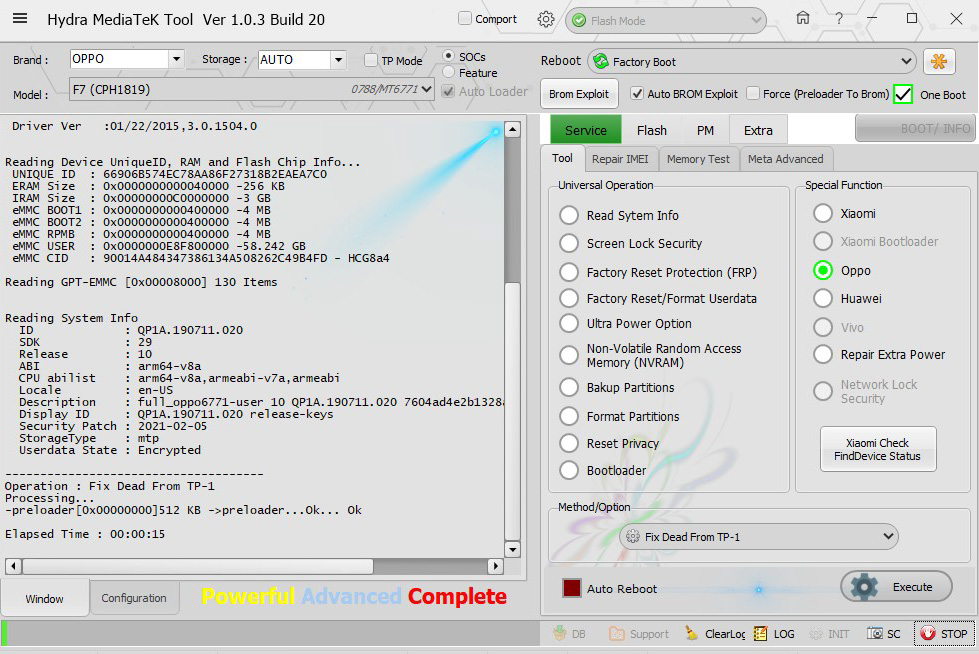Open the Memory Test tab

(698, 159)
